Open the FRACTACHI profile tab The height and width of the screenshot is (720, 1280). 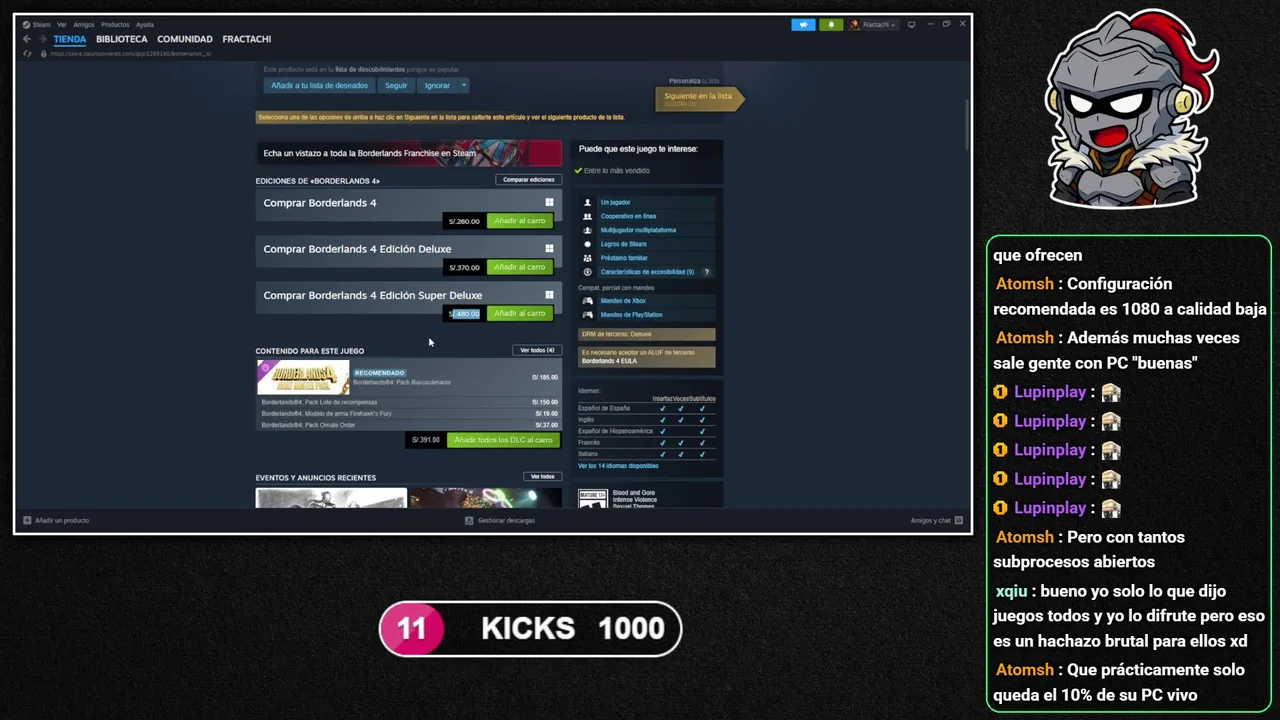tap(247, 39)
